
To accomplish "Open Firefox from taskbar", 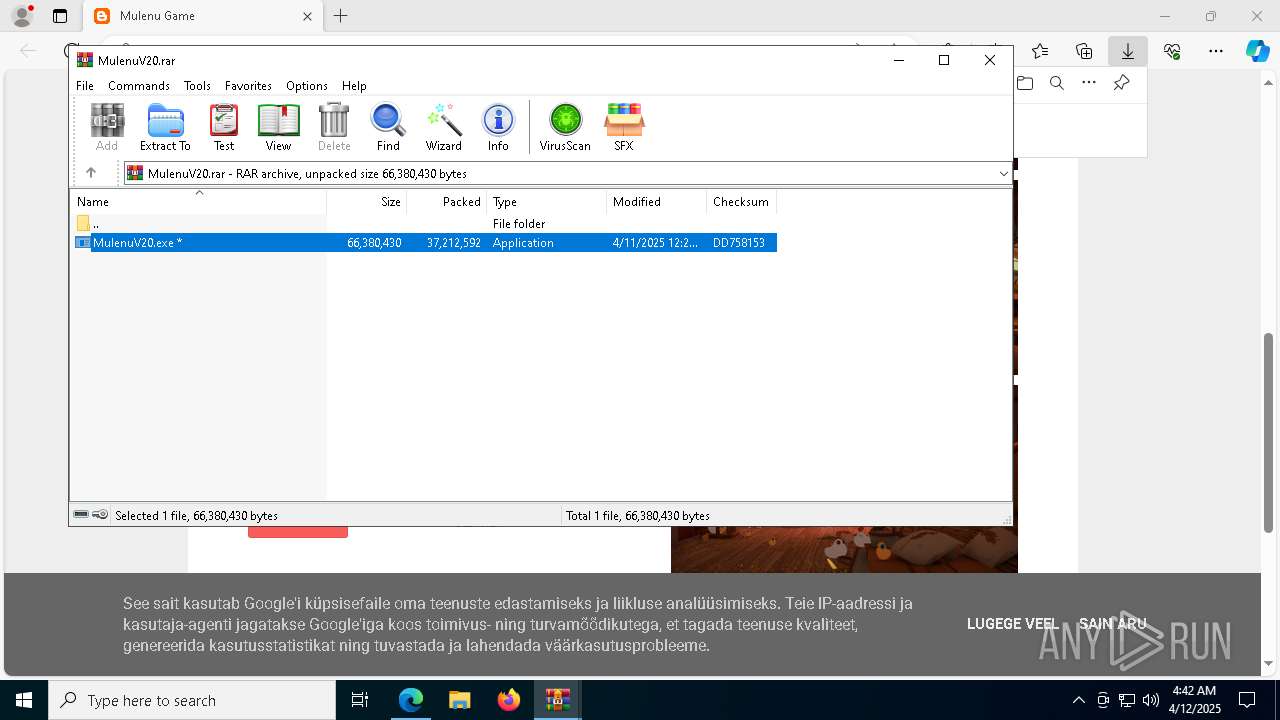I will tap(509, 700).
